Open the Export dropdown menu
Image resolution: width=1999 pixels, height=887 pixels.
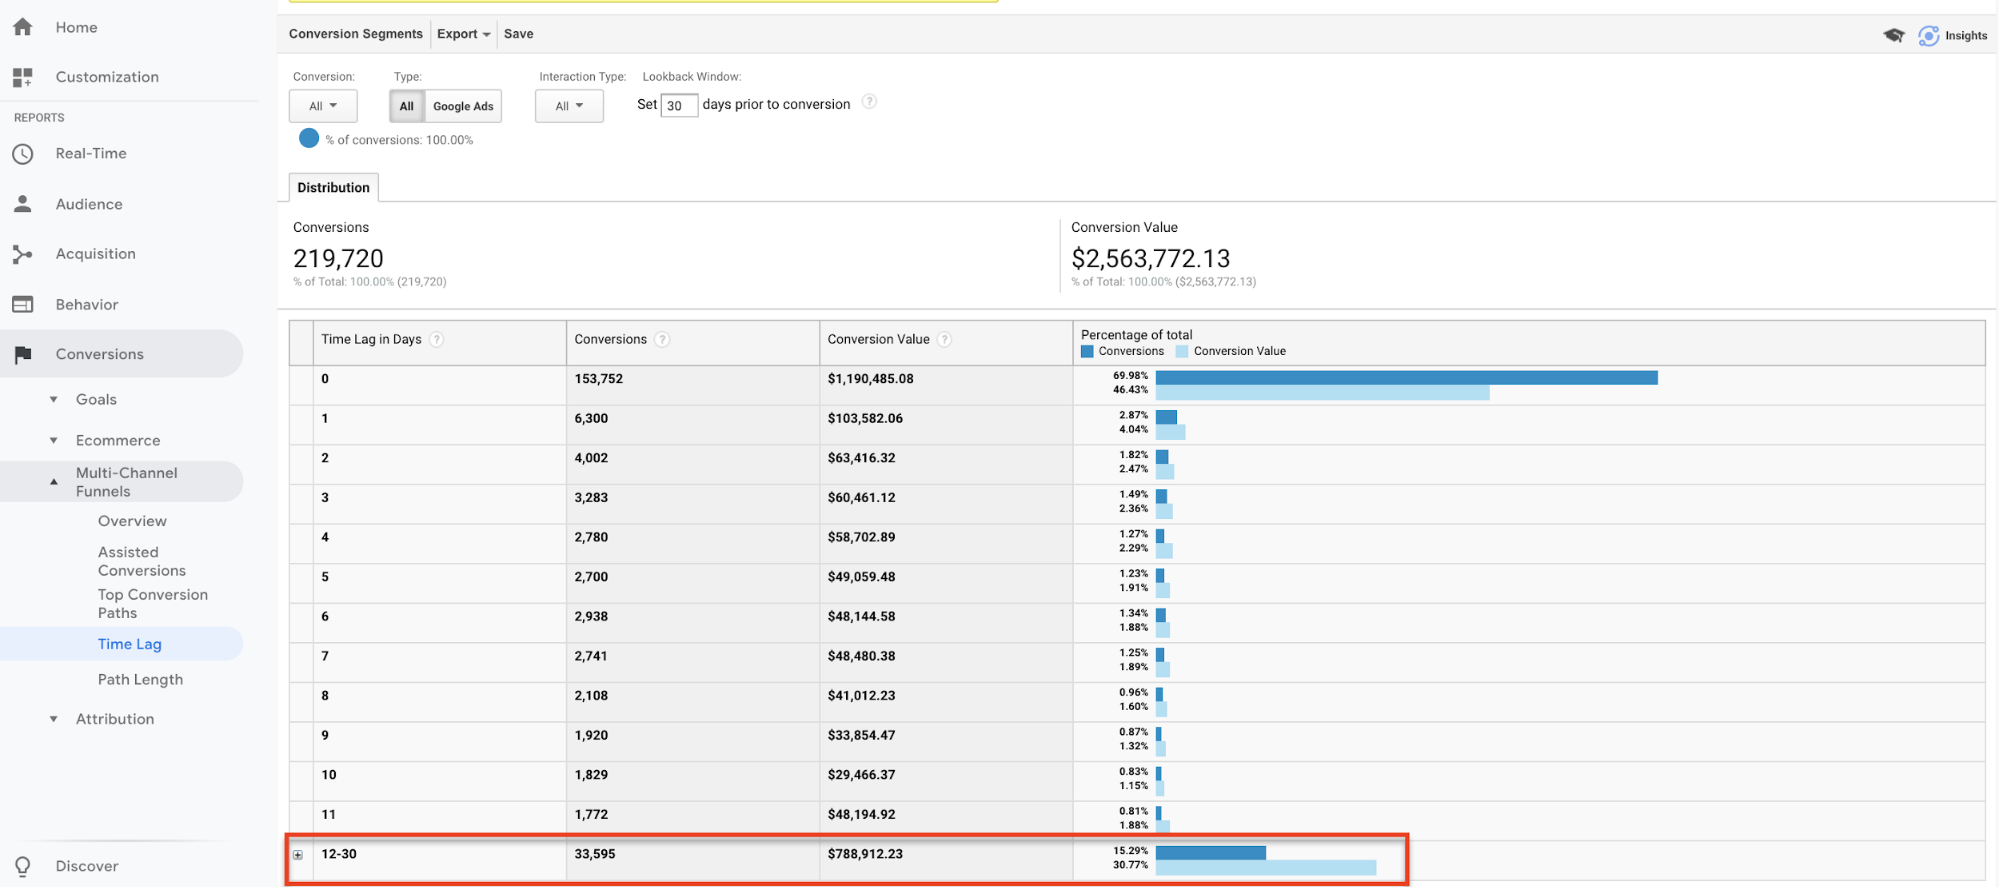click(x=464, y=34)
